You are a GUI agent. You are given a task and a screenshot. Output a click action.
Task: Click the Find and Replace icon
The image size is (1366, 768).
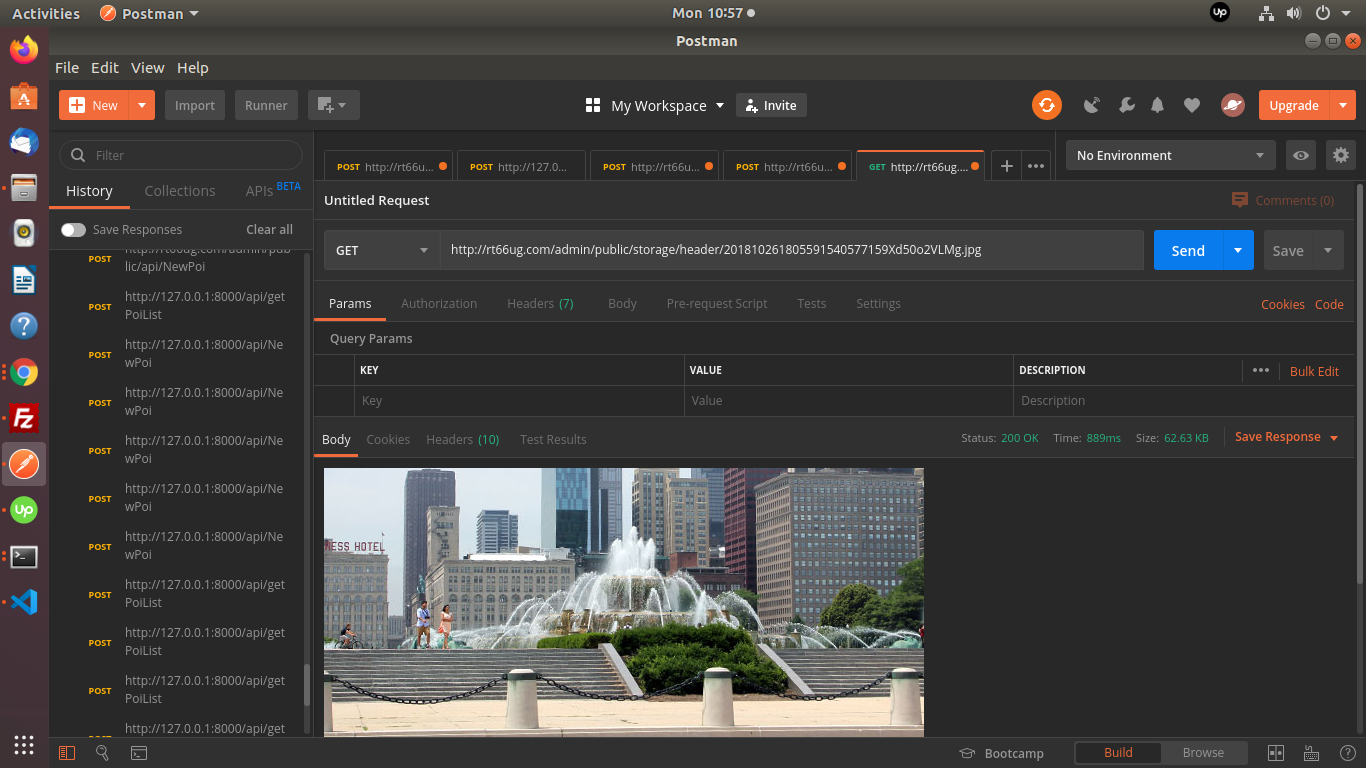tap(102, 753)
